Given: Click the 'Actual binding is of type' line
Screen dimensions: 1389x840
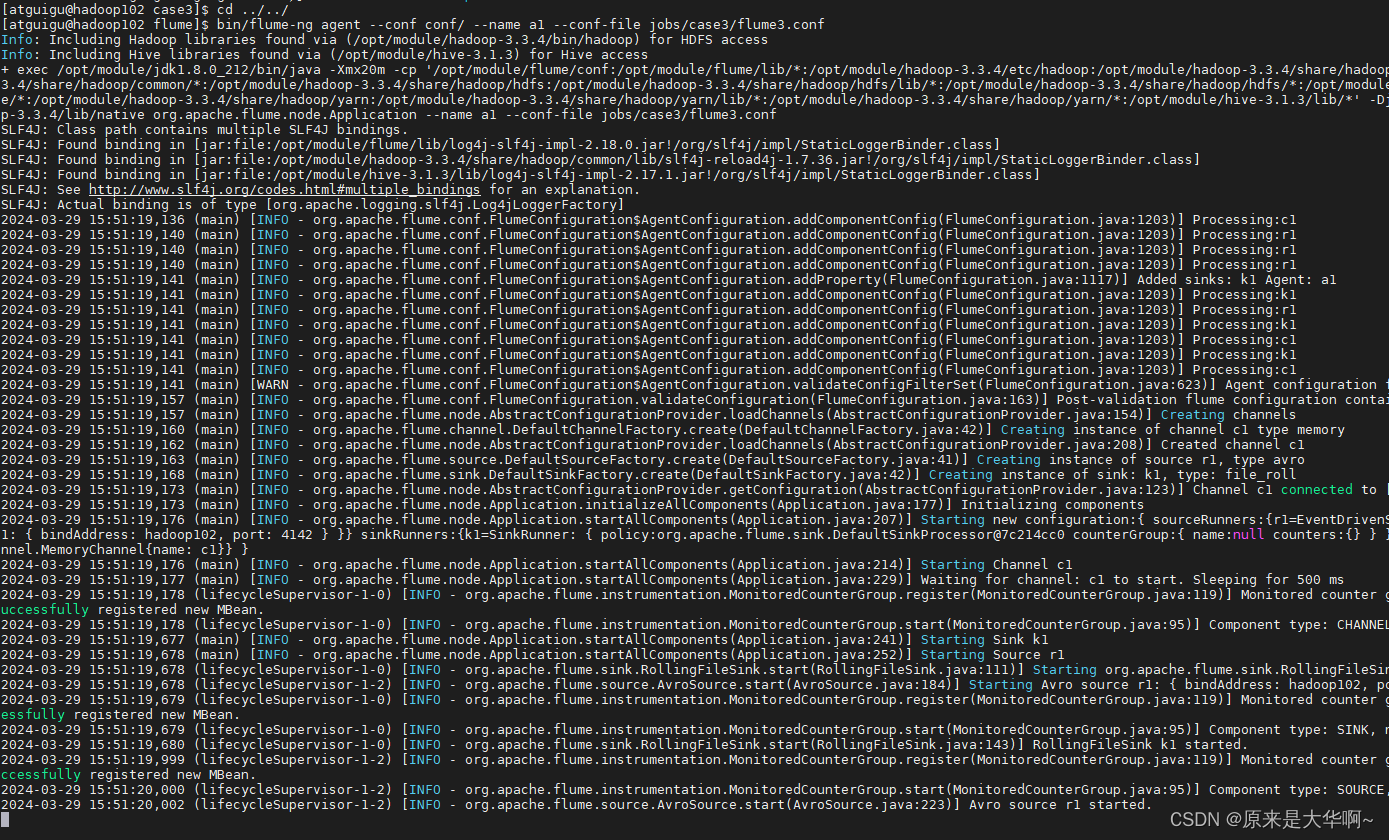Looking at the screenshot, I should (x=313, y=205).
